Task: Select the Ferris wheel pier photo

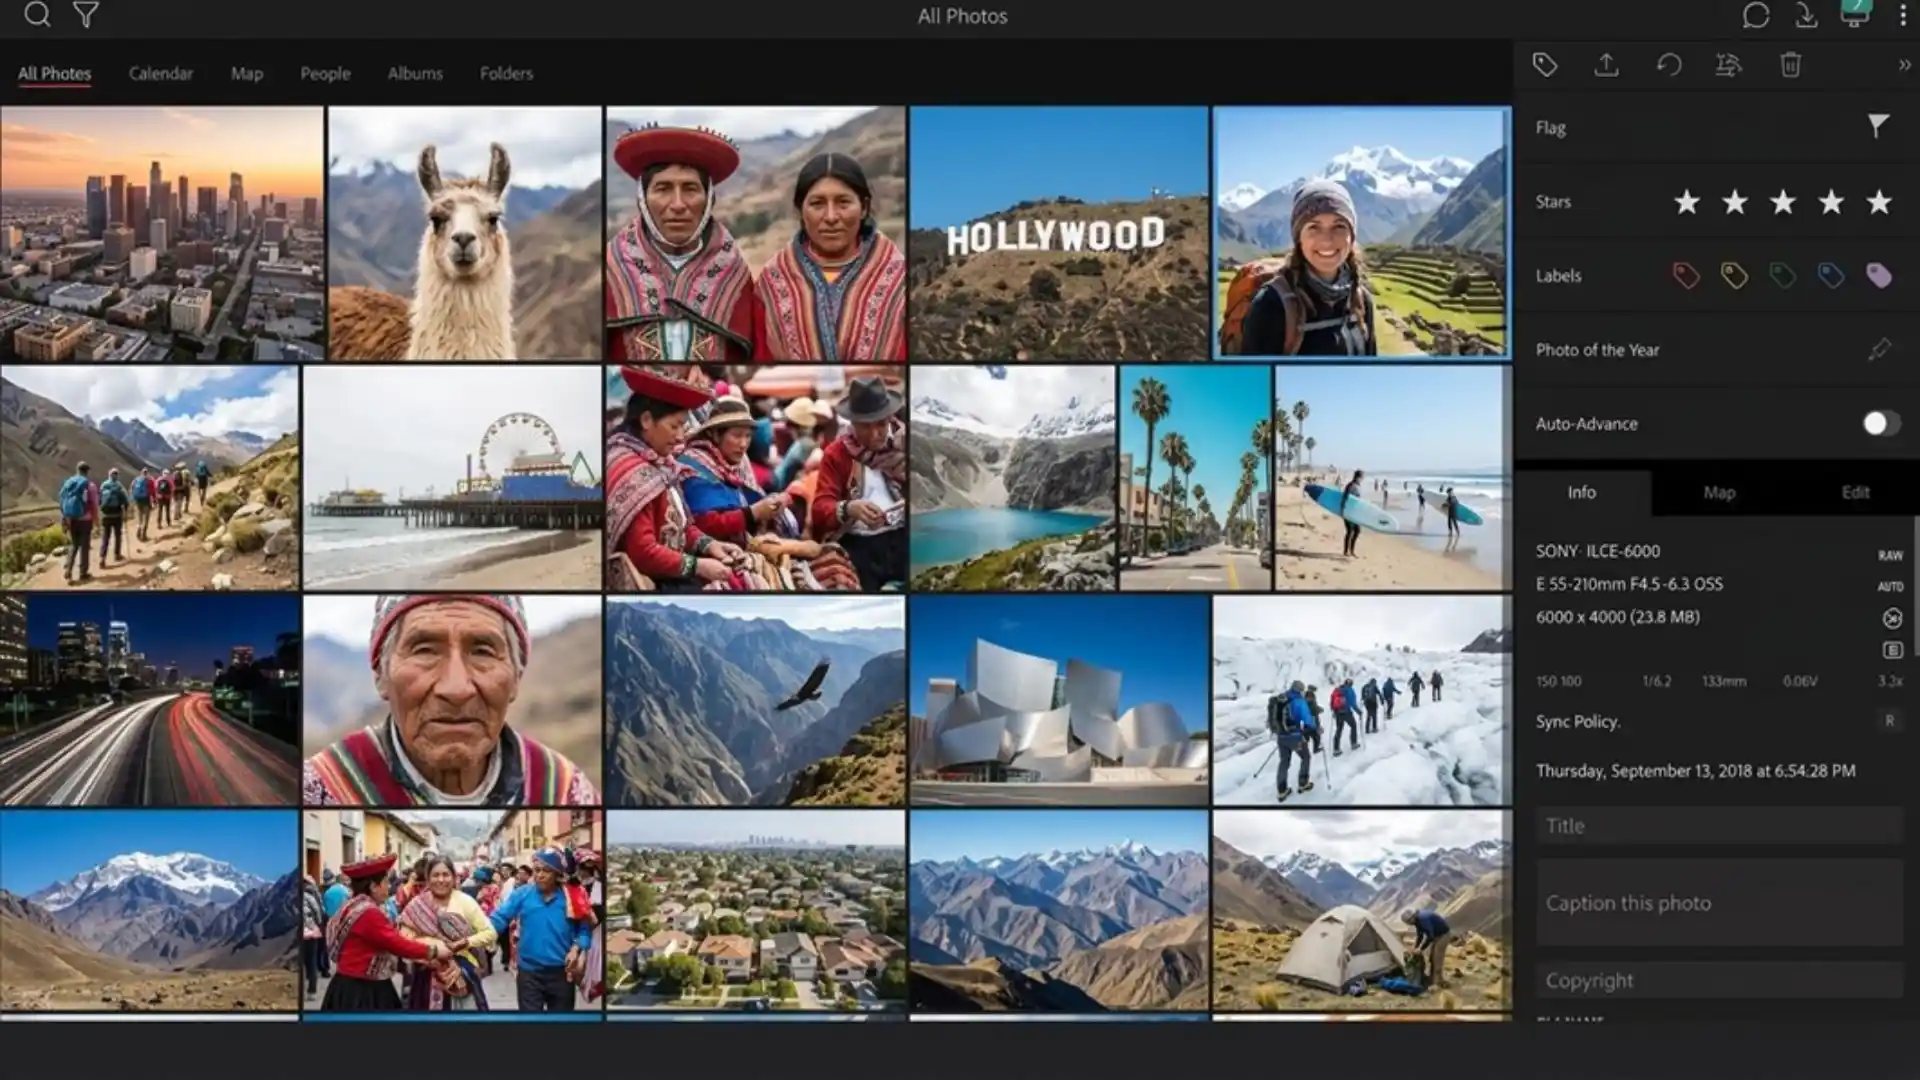Action: pyautogui.click(x=452, y=478)
